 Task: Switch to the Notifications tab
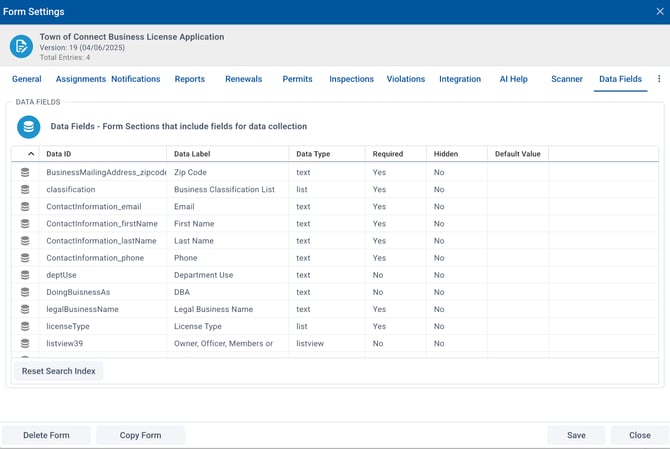(135, 79)
